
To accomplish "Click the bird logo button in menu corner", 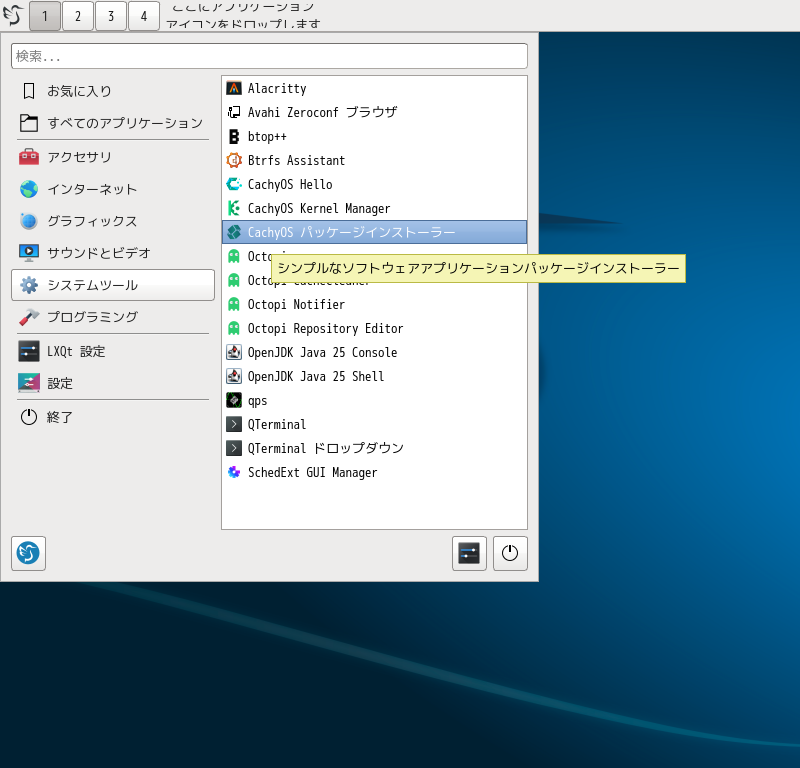I will click(x=28, y=553).
